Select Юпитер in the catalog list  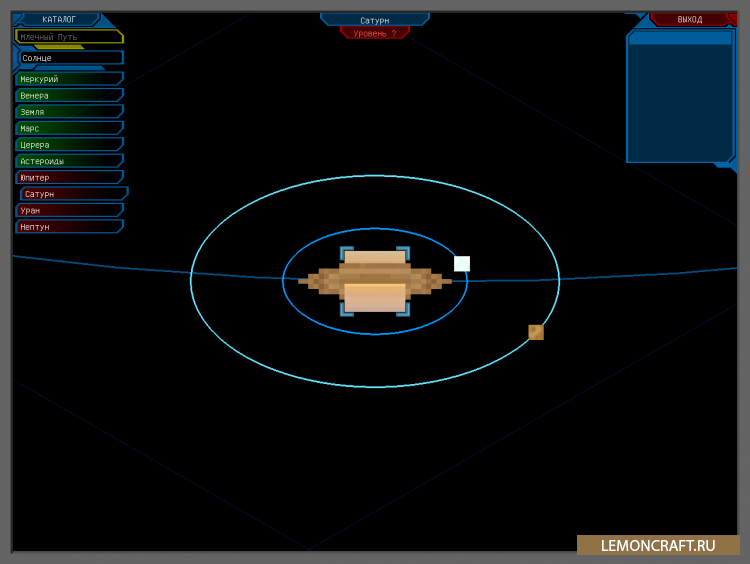68,177
